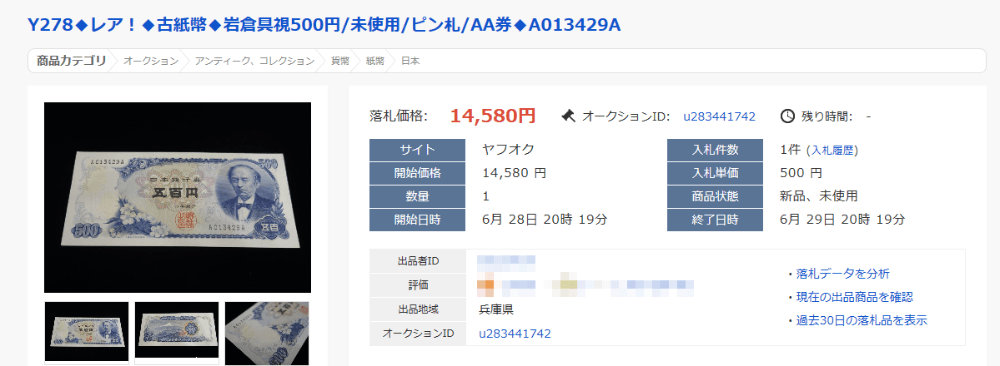Open auction ID link next to gavel
The width and height of the screenshot is (1000, 366).
click(x=719, y=117)
